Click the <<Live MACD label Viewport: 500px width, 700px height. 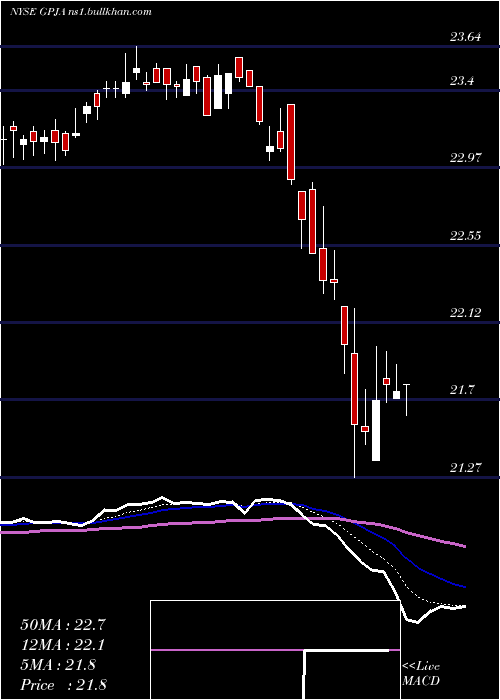421,674
